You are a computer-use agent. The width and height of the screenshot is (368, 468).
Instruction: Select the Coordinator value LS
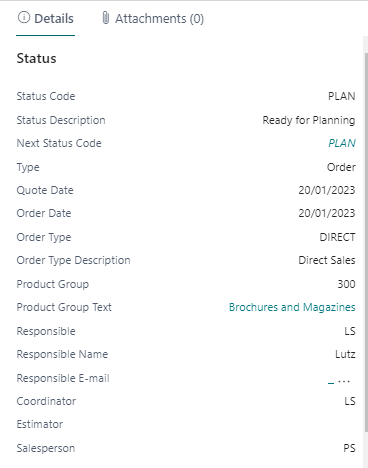click(x=350, y=401)
